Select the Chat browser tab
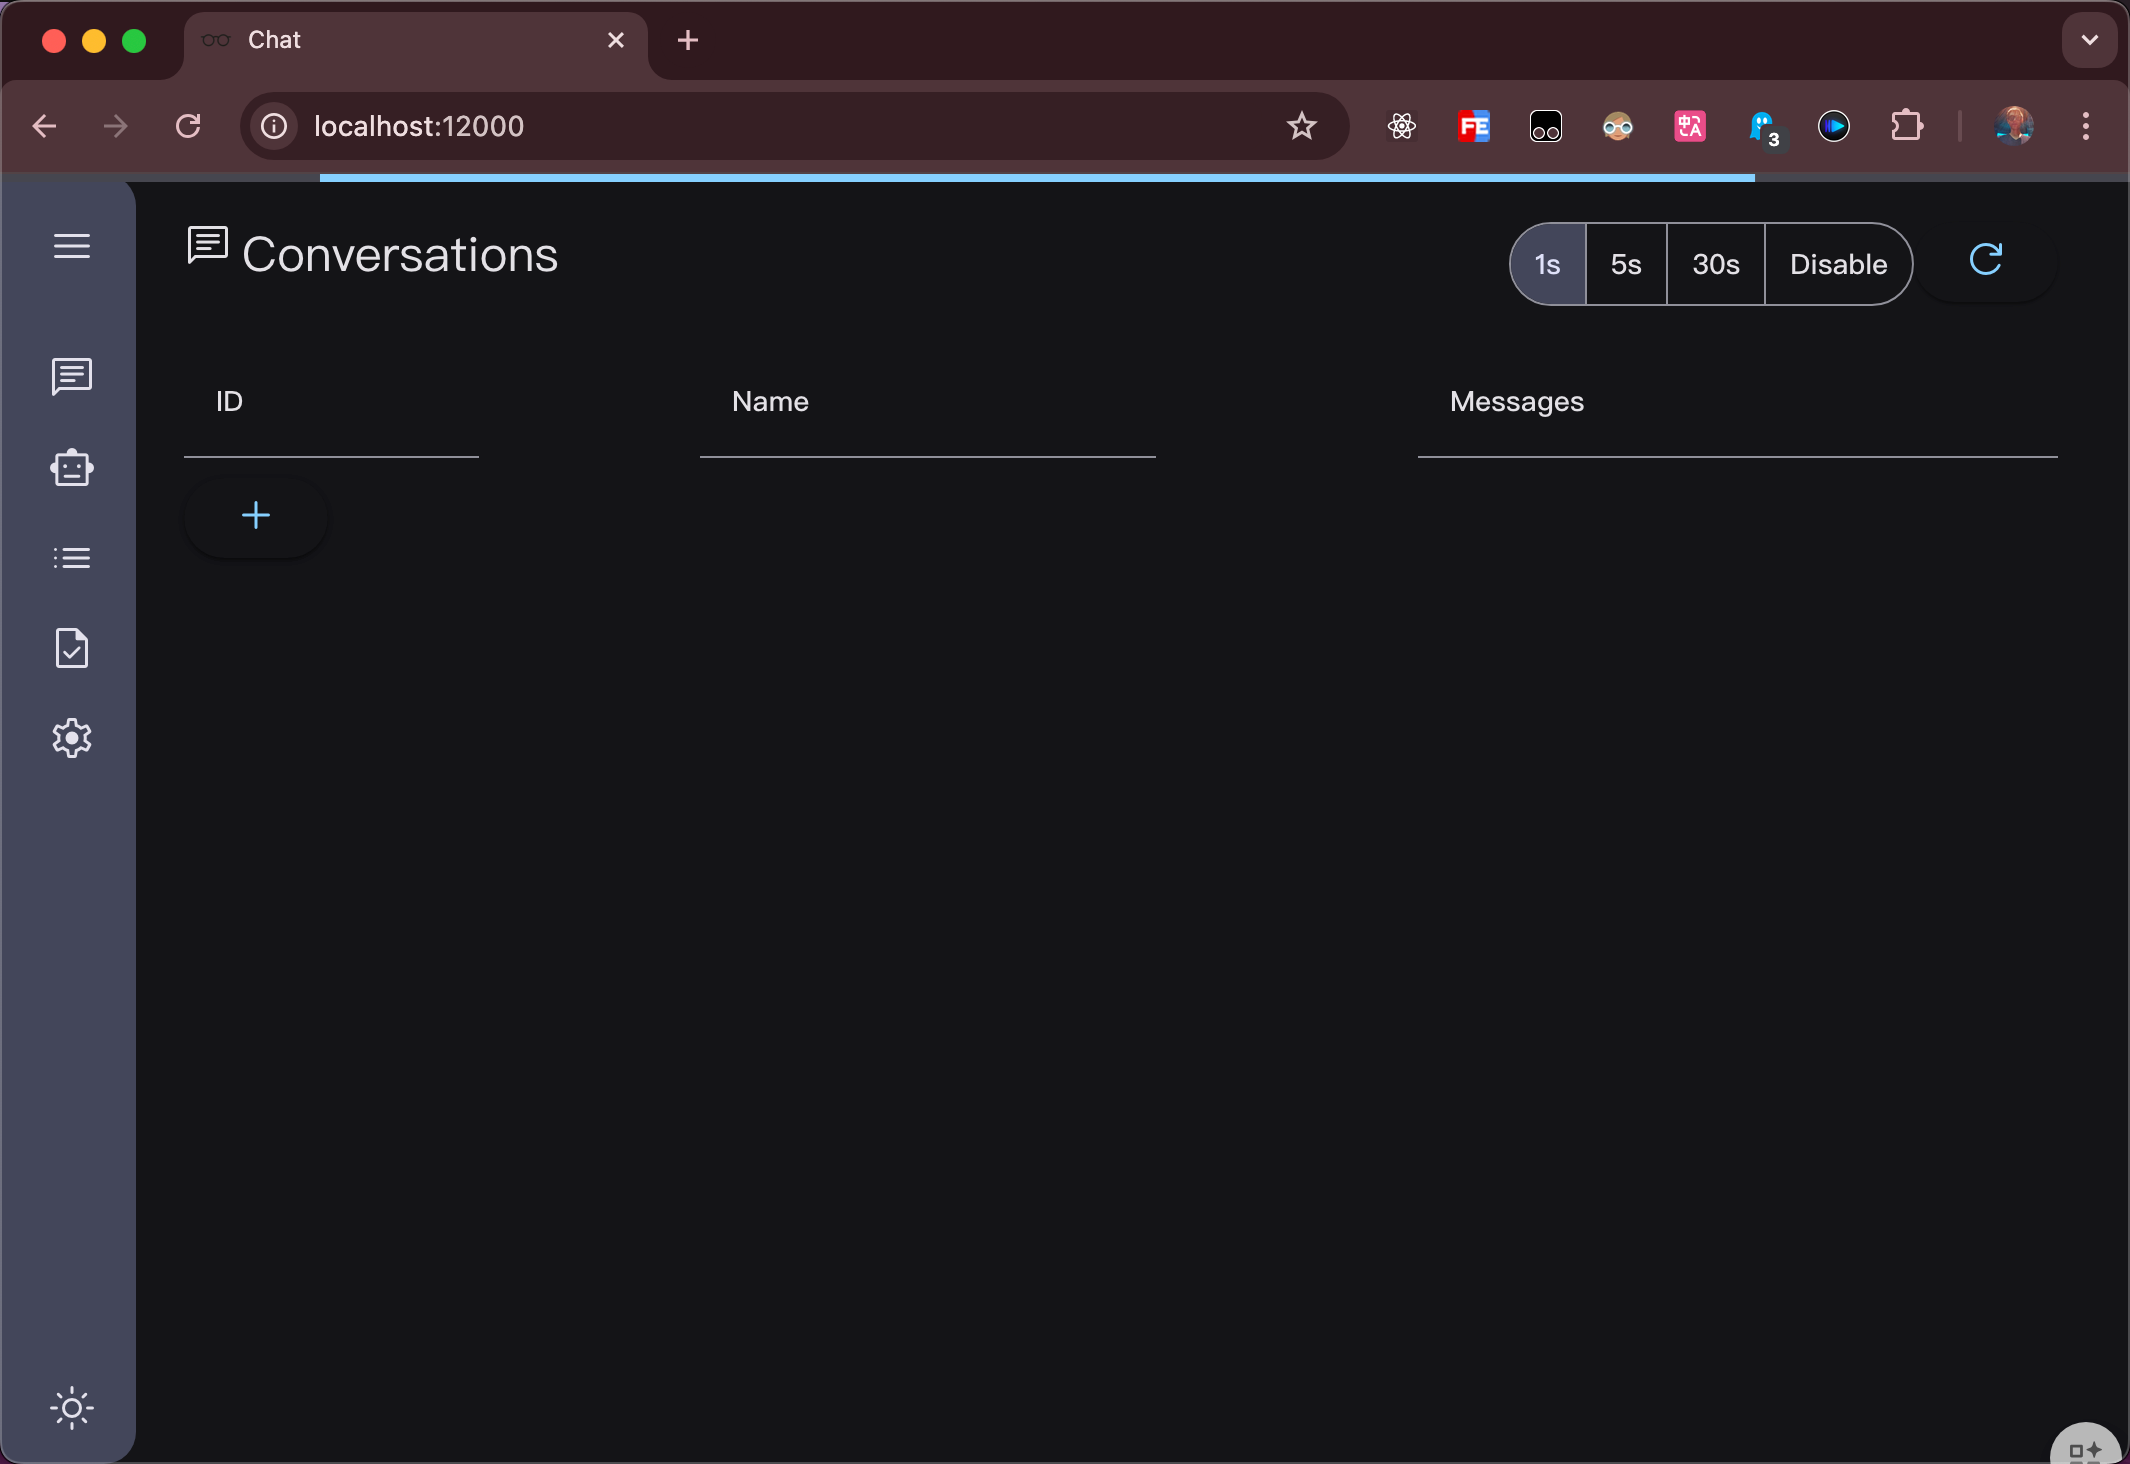 [x=400, y=40]
